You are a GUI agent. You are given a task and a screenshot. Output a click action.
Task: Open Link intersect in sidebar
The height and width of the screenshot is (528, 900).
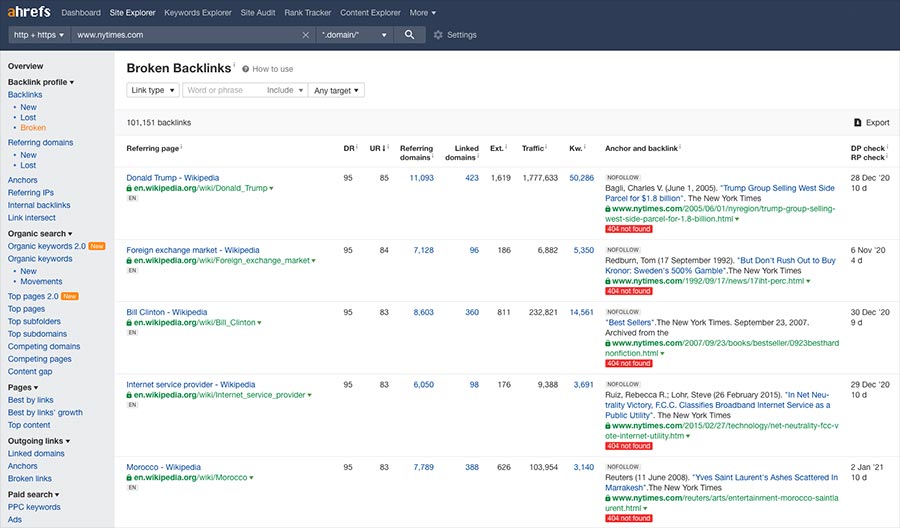32,218
